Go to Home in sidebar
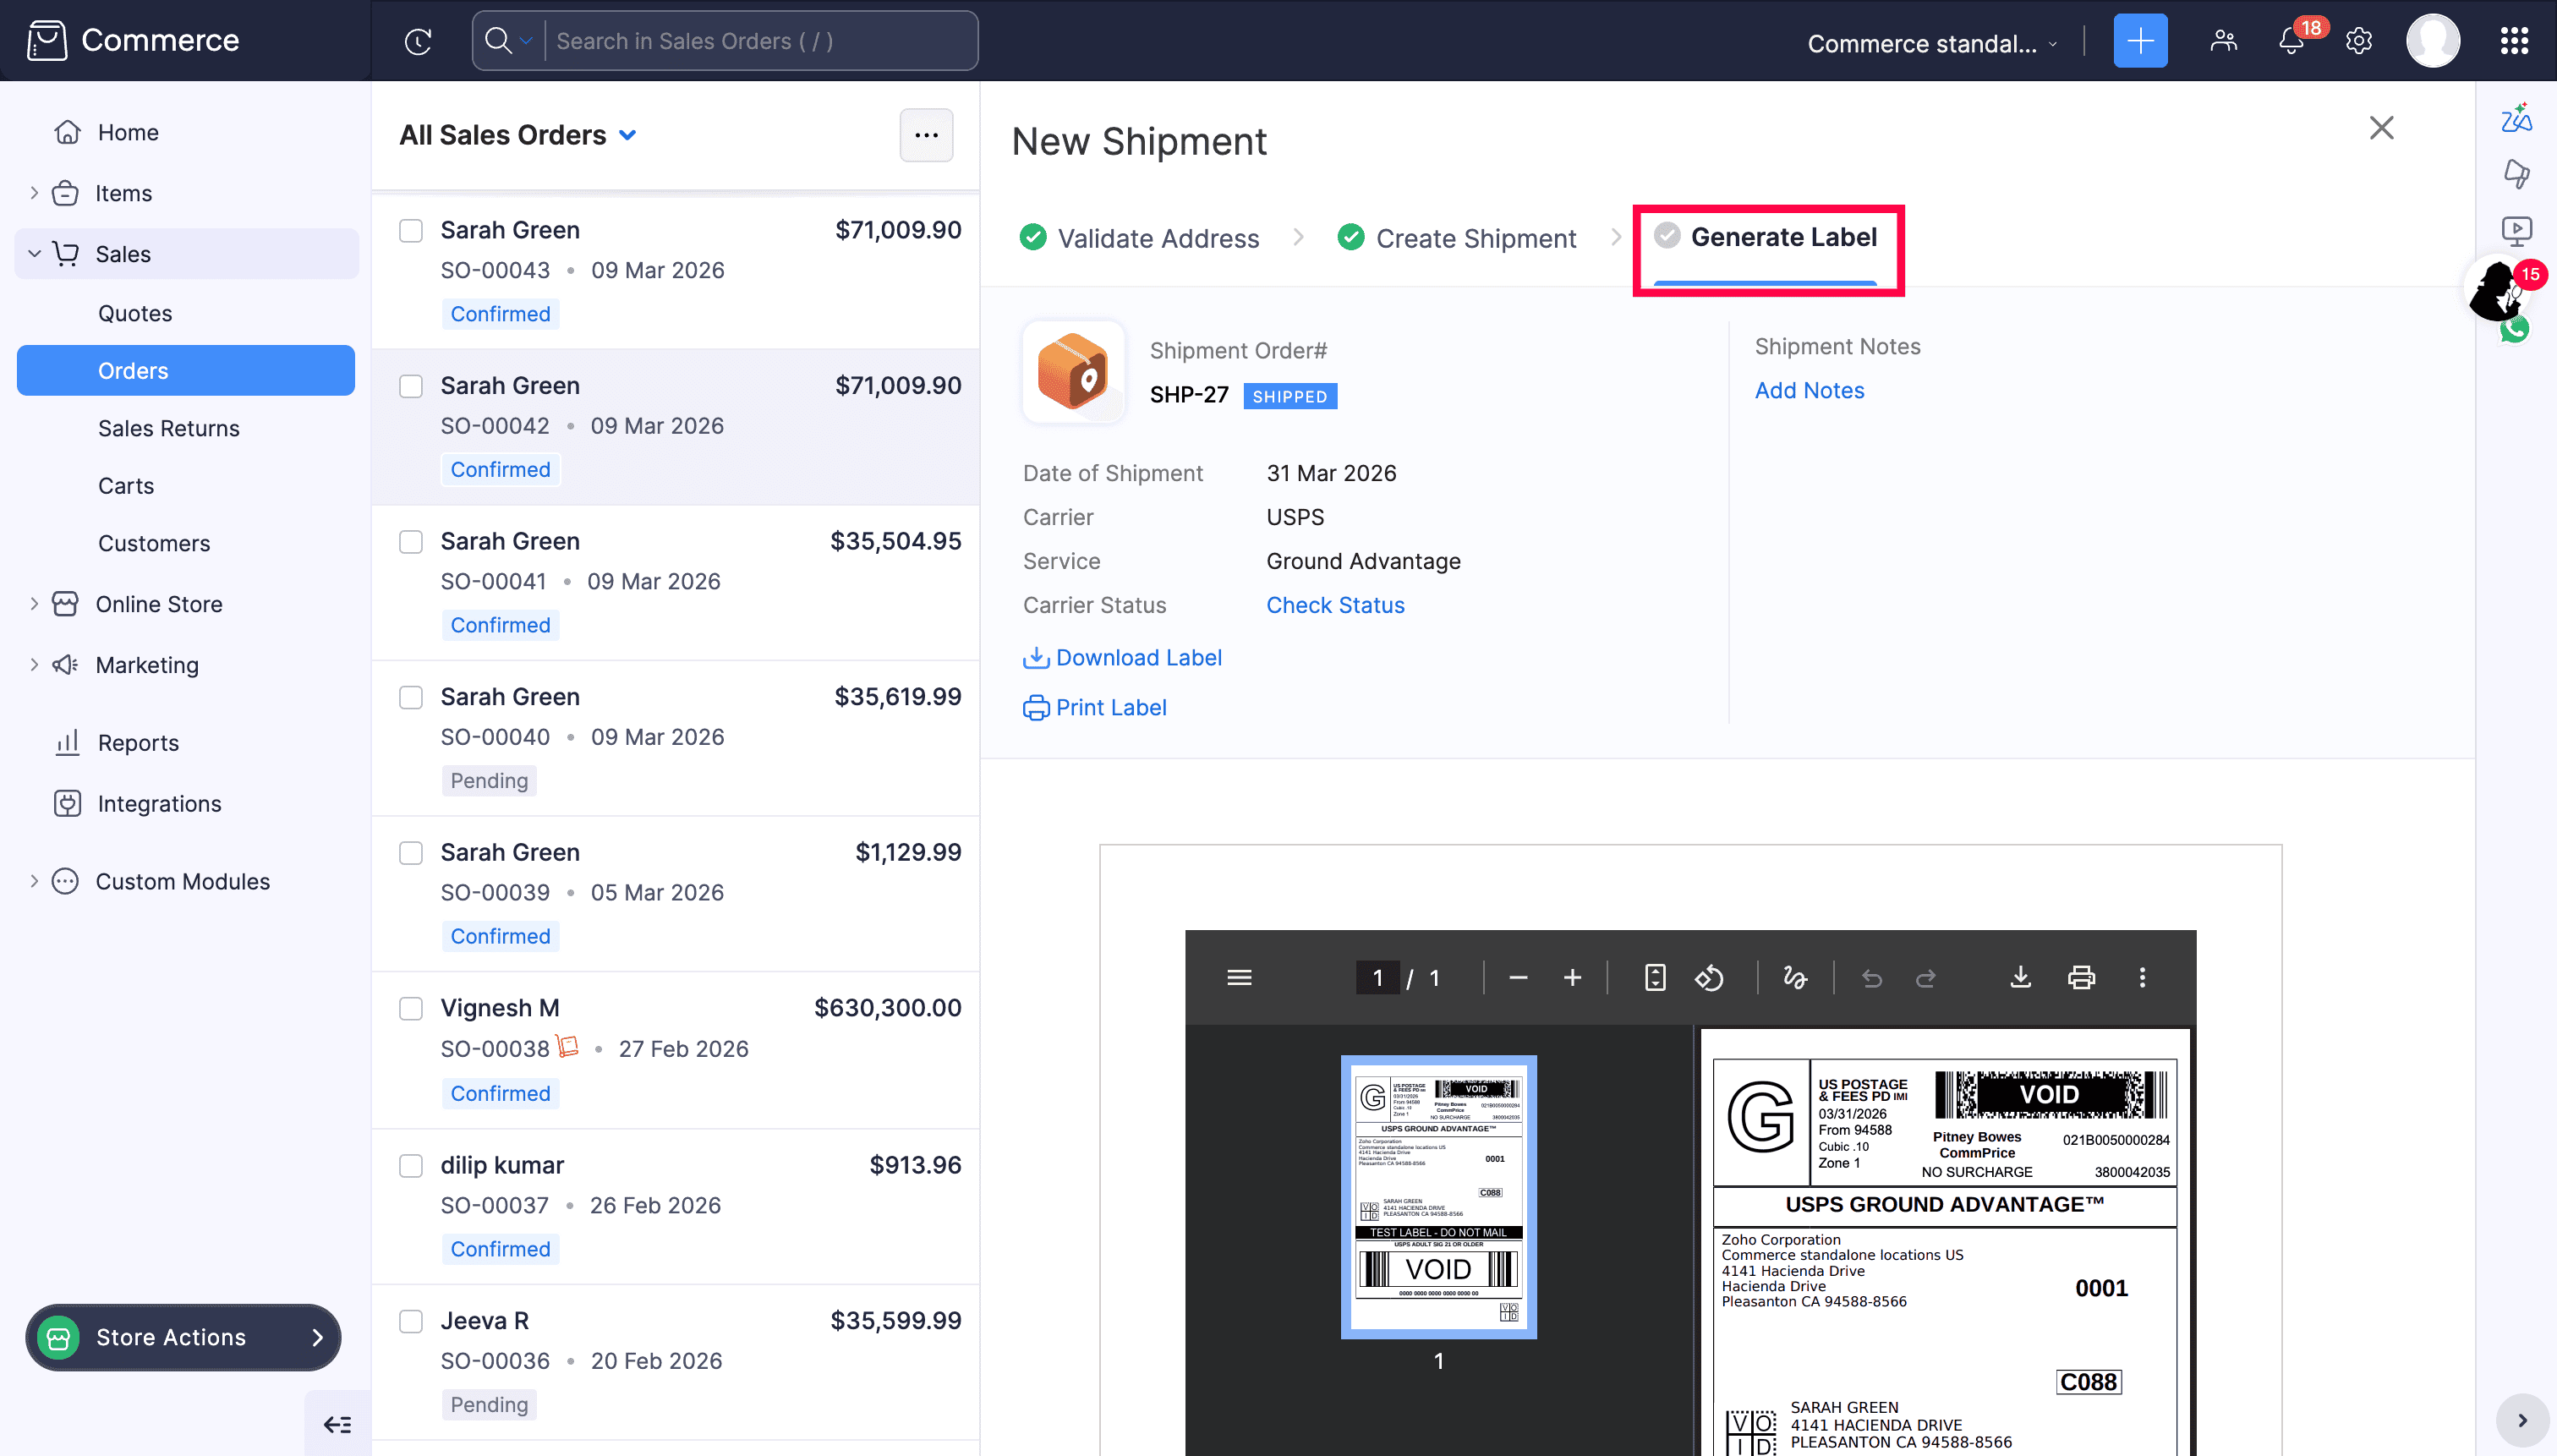The height and width of the screenshot is (1456, 2557). pos(127,132)
